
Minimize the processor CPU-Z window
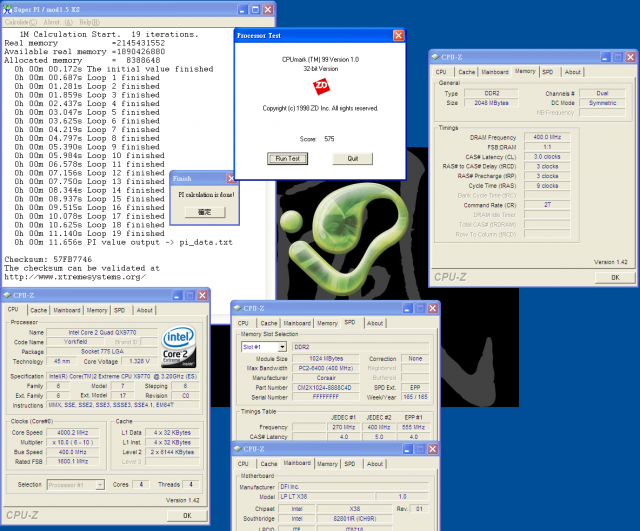point(177,295)
